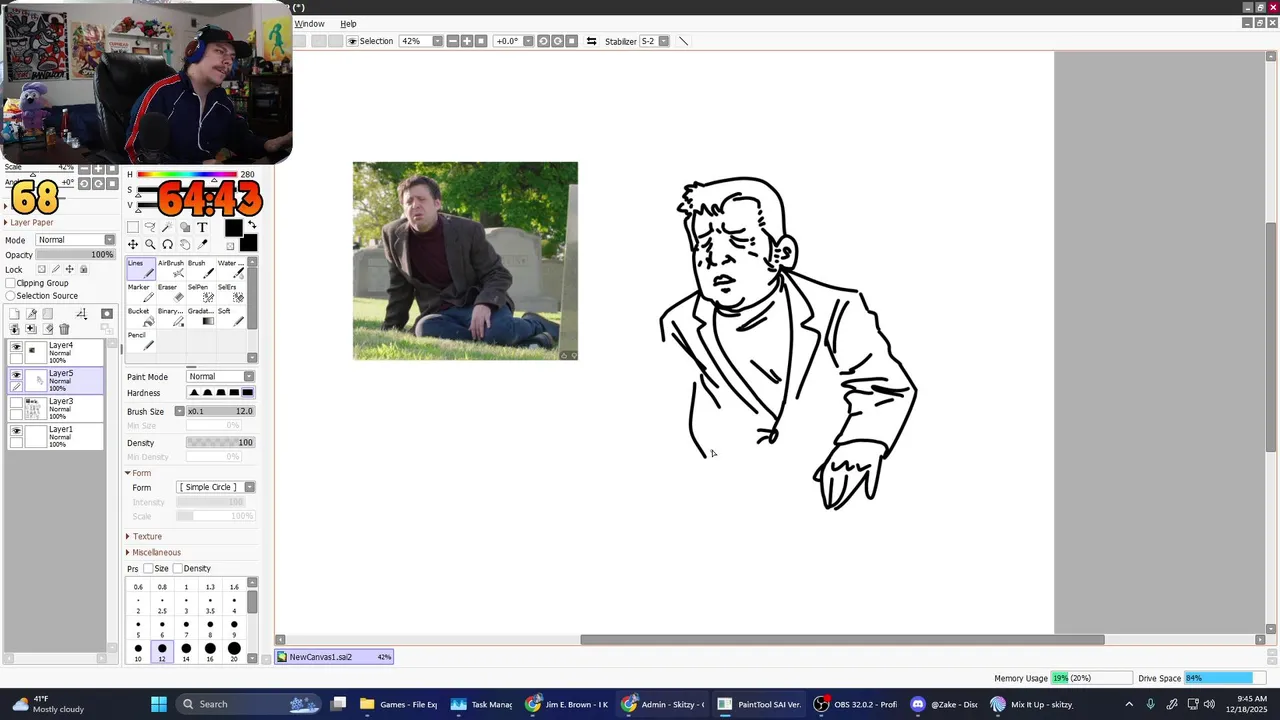Toggle straight line drawing mode
The height and width of the screenshot is (720, 1280).
[x=684, y=41]
